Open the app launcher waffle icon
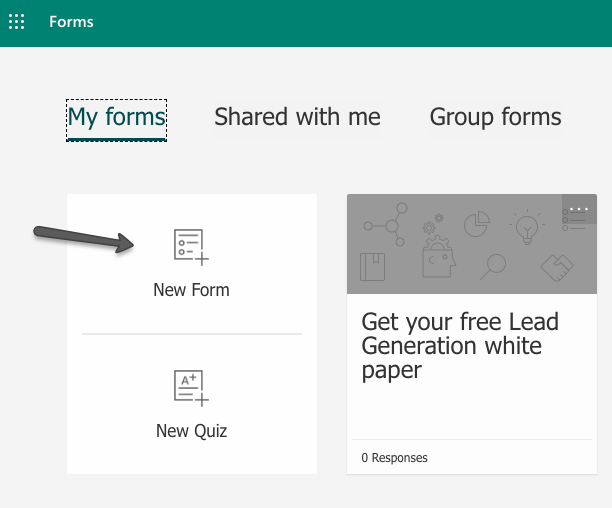612x508 pixels. (17, 22)
